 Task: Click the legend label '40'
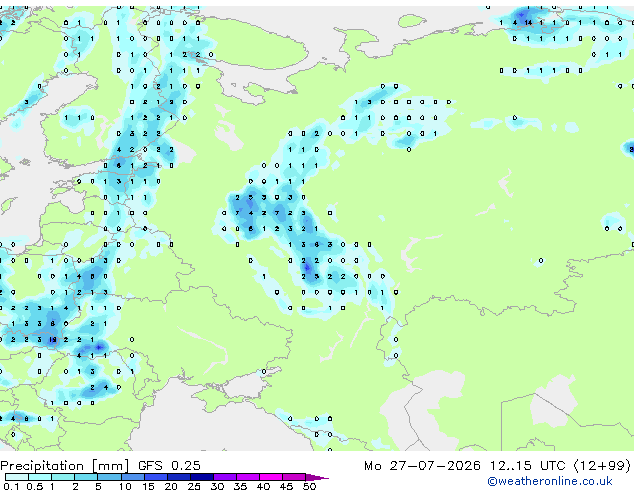[263, 486]
